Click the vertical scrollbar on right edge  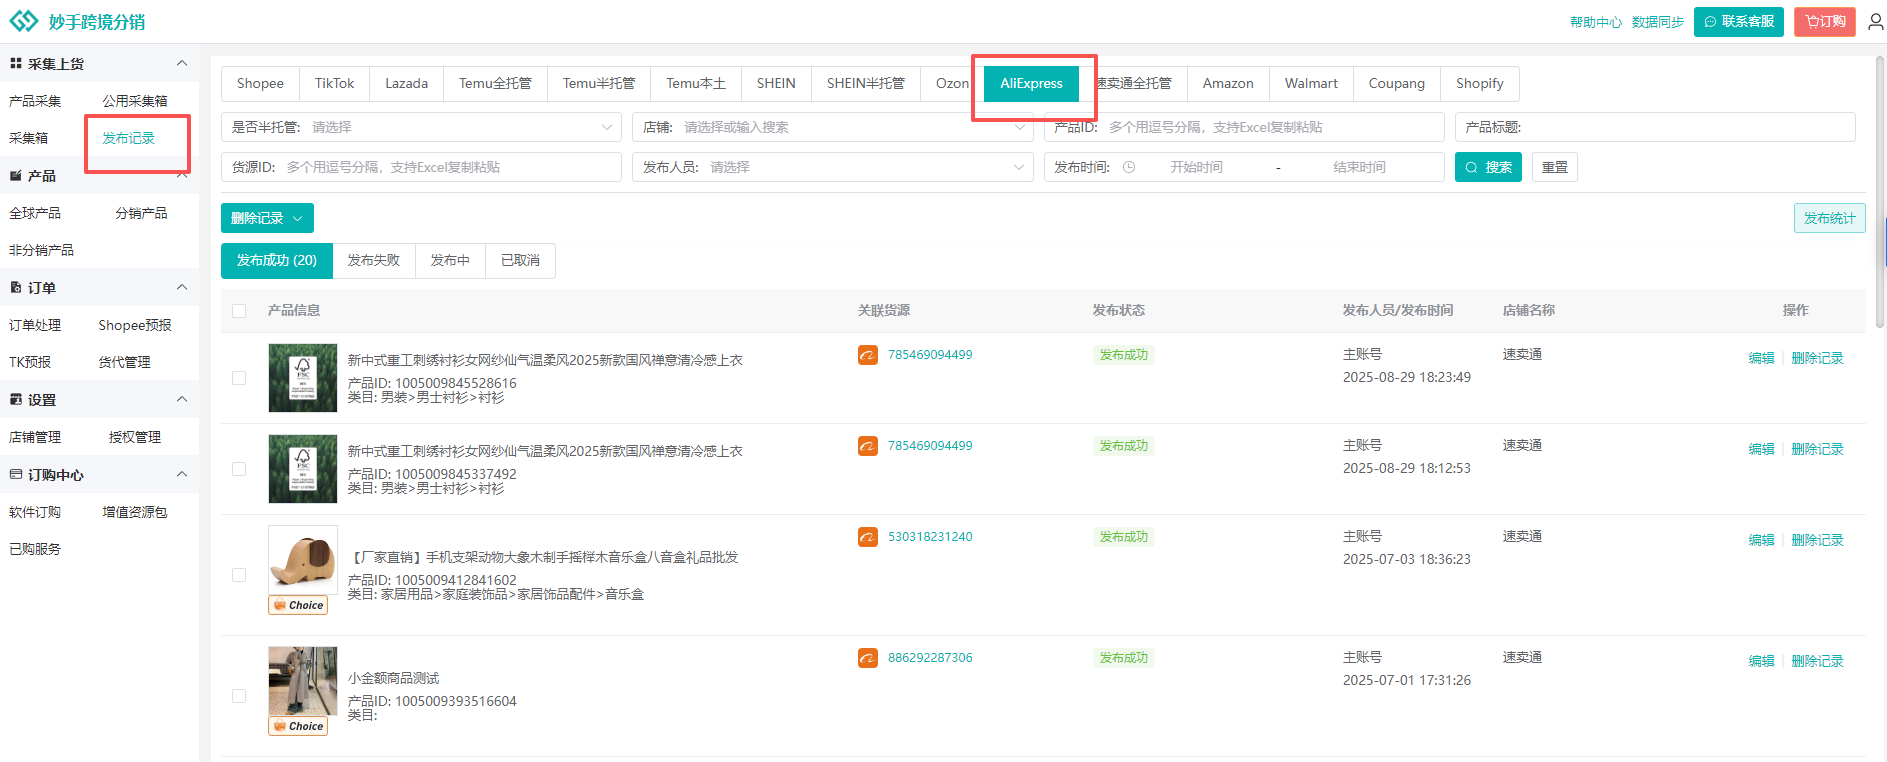coord(1880,190)
